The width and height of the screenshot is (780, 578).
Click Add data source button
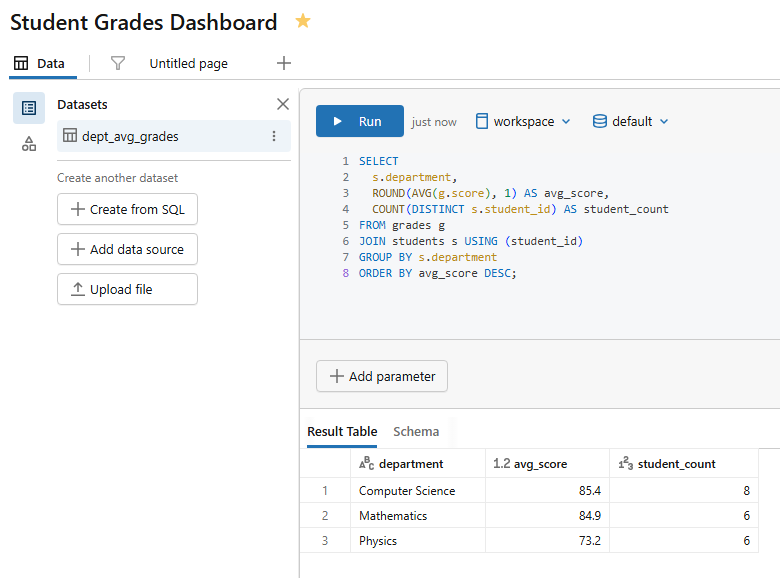127,249
